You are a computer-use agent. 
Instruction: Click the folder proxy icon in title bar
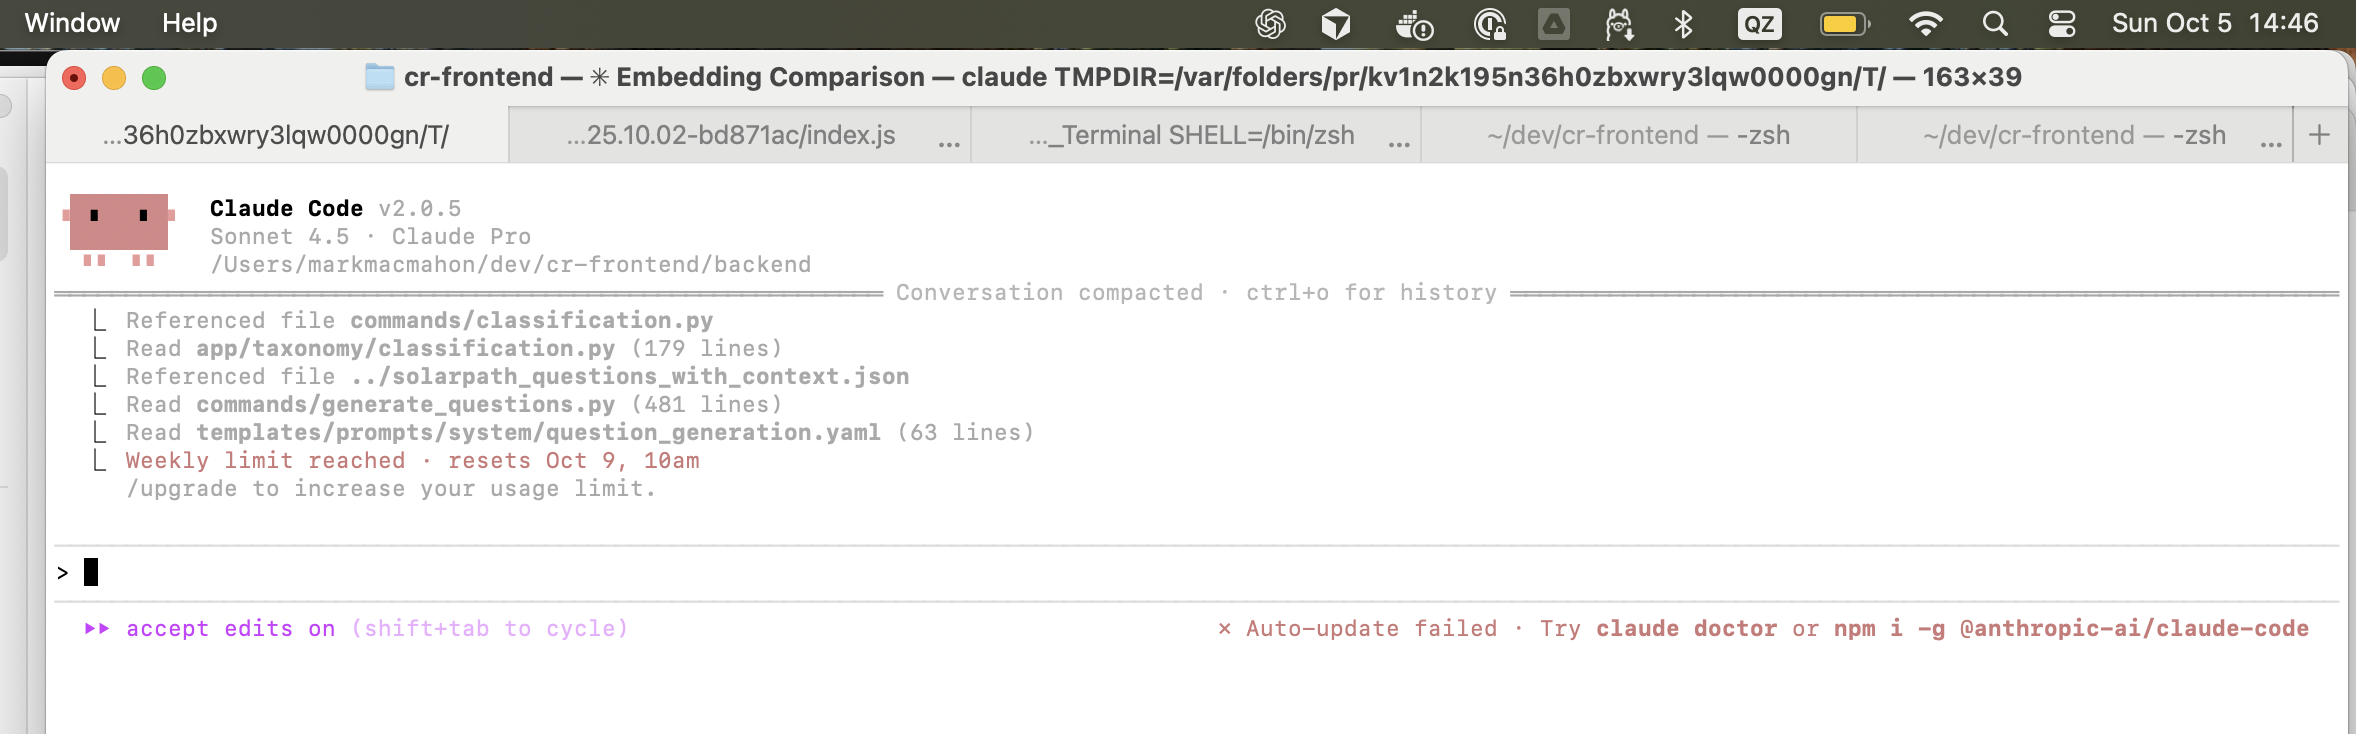click(x=379, y=77)
